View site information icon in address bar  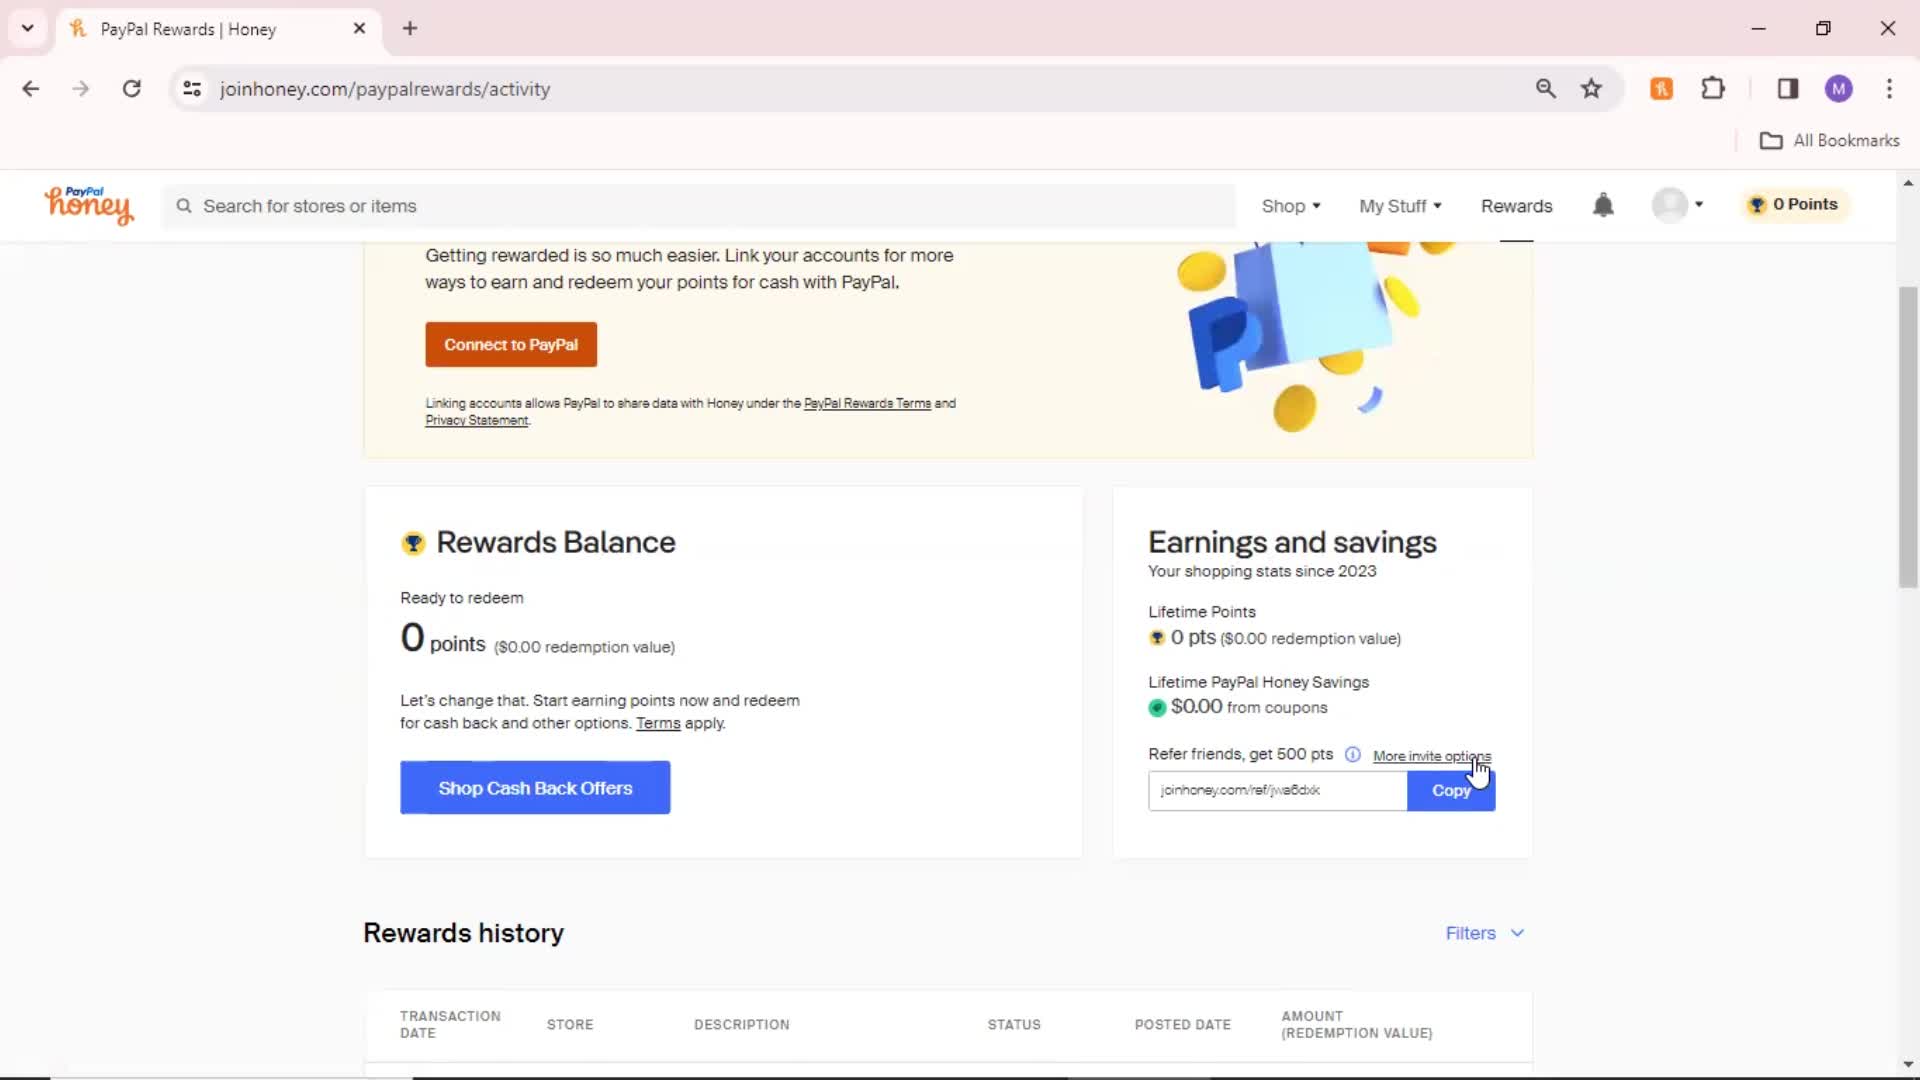[x=192, y=89]
